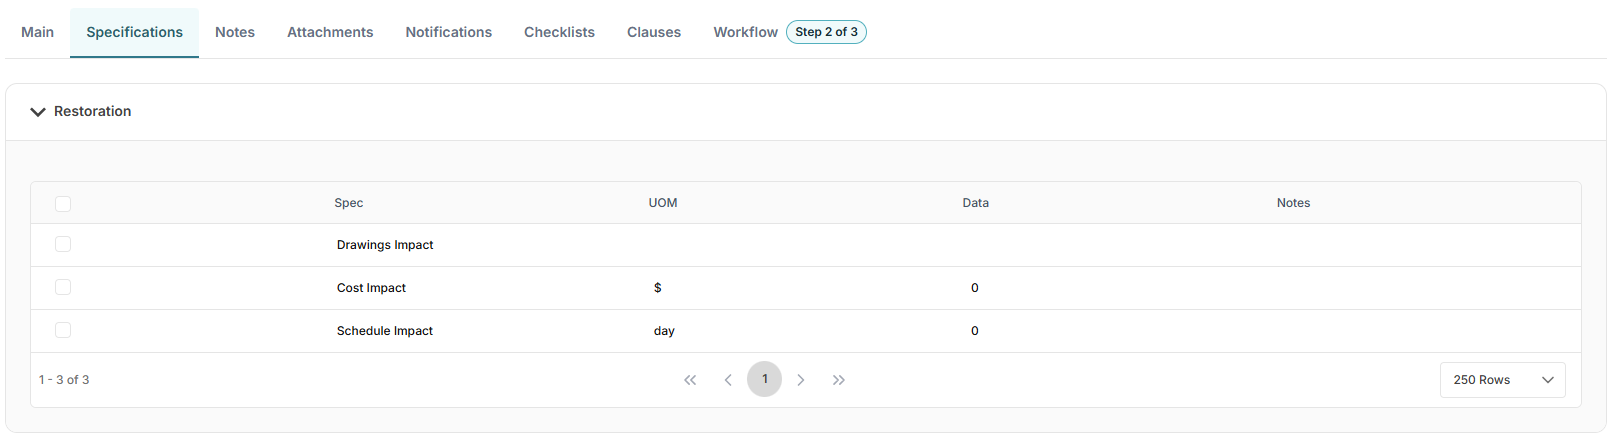Open the Checklists tab
This screenshot has height=439, width=1615.
coord(559,32)
